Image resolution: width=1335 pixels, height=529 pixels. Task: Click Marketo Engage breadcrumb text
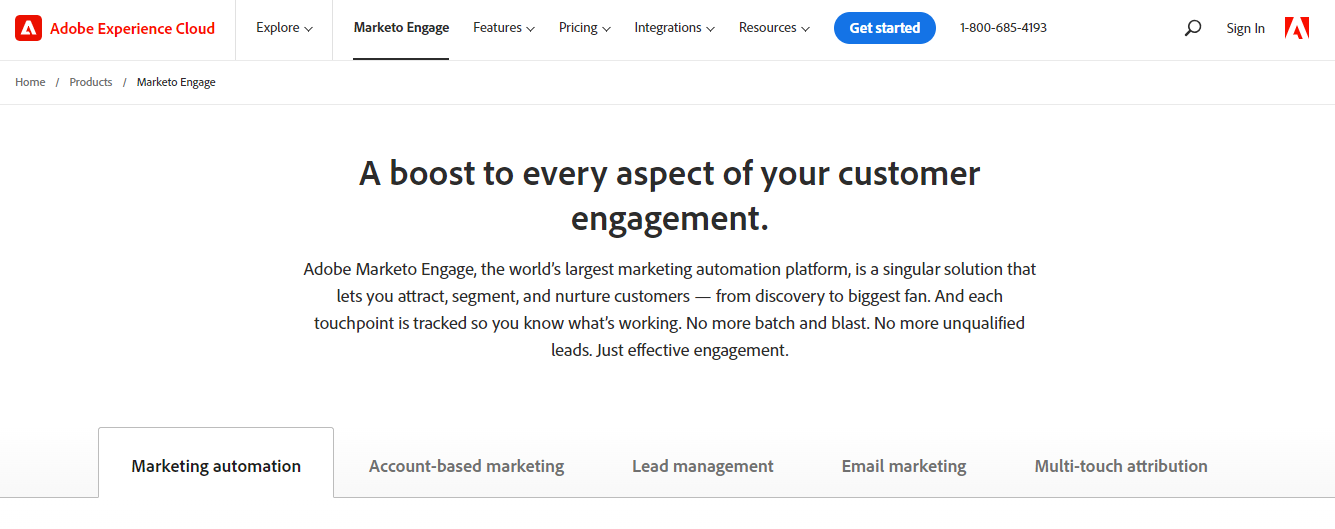[x=176, y=82]
